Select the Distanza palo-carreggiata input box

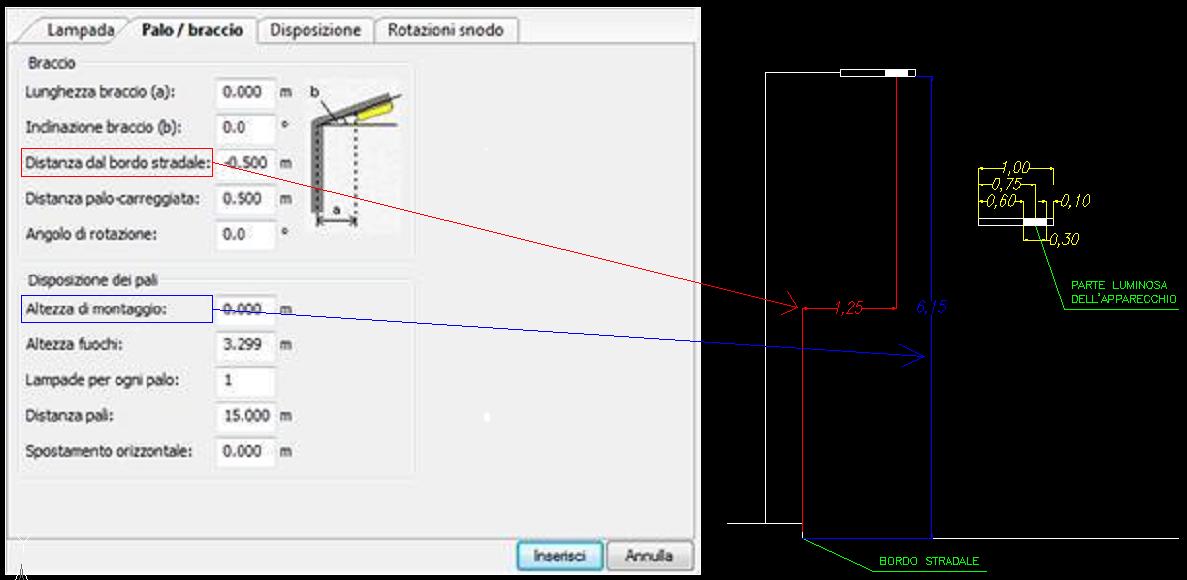tap(244, 199)
